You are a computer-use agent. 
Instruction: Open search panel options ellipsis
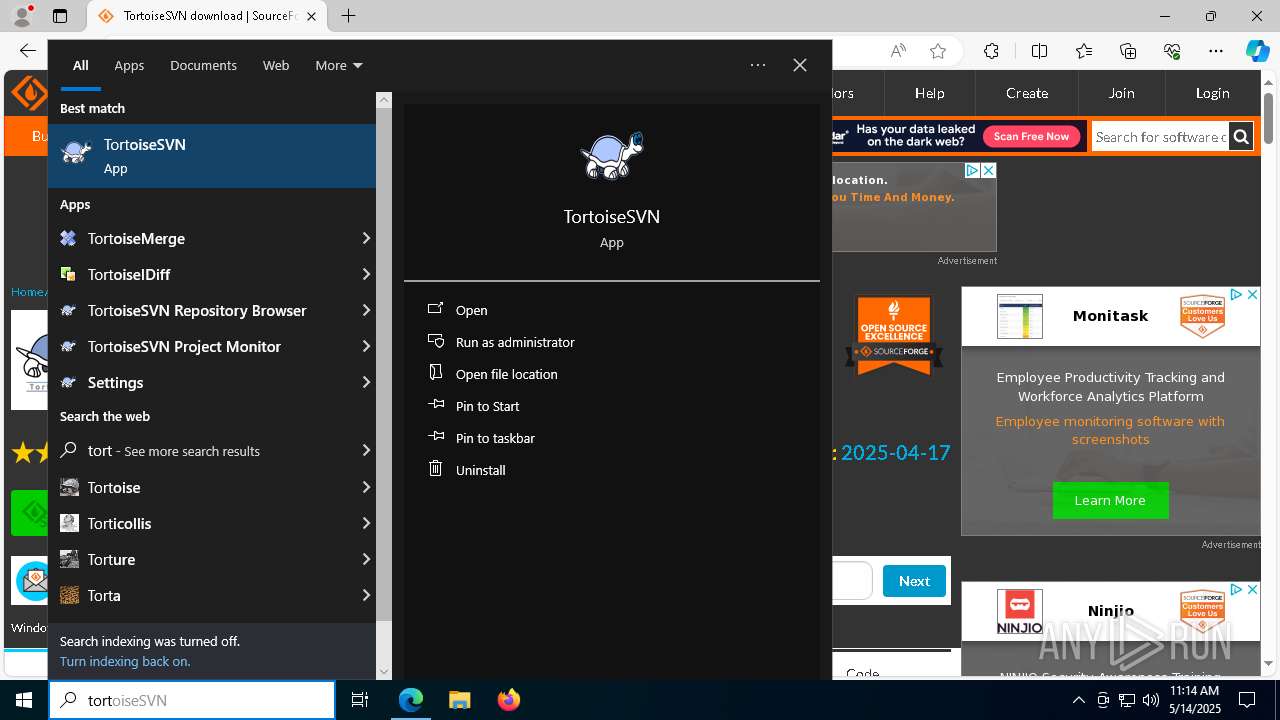point(758,65)
